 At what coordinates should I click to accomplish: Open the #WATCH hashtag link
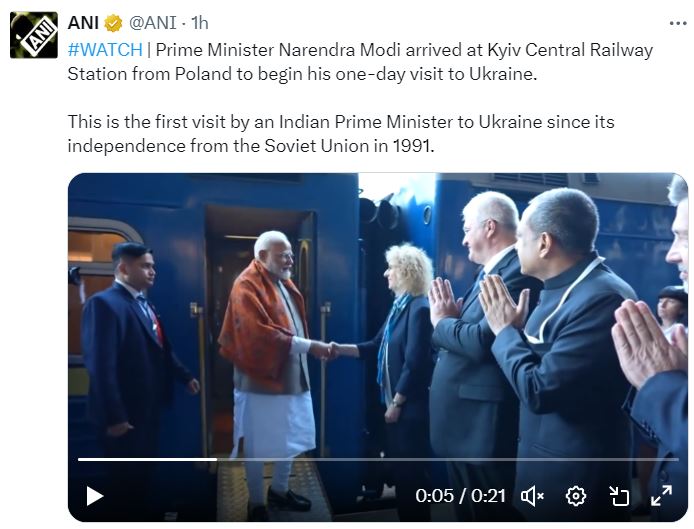coord(105,50)
